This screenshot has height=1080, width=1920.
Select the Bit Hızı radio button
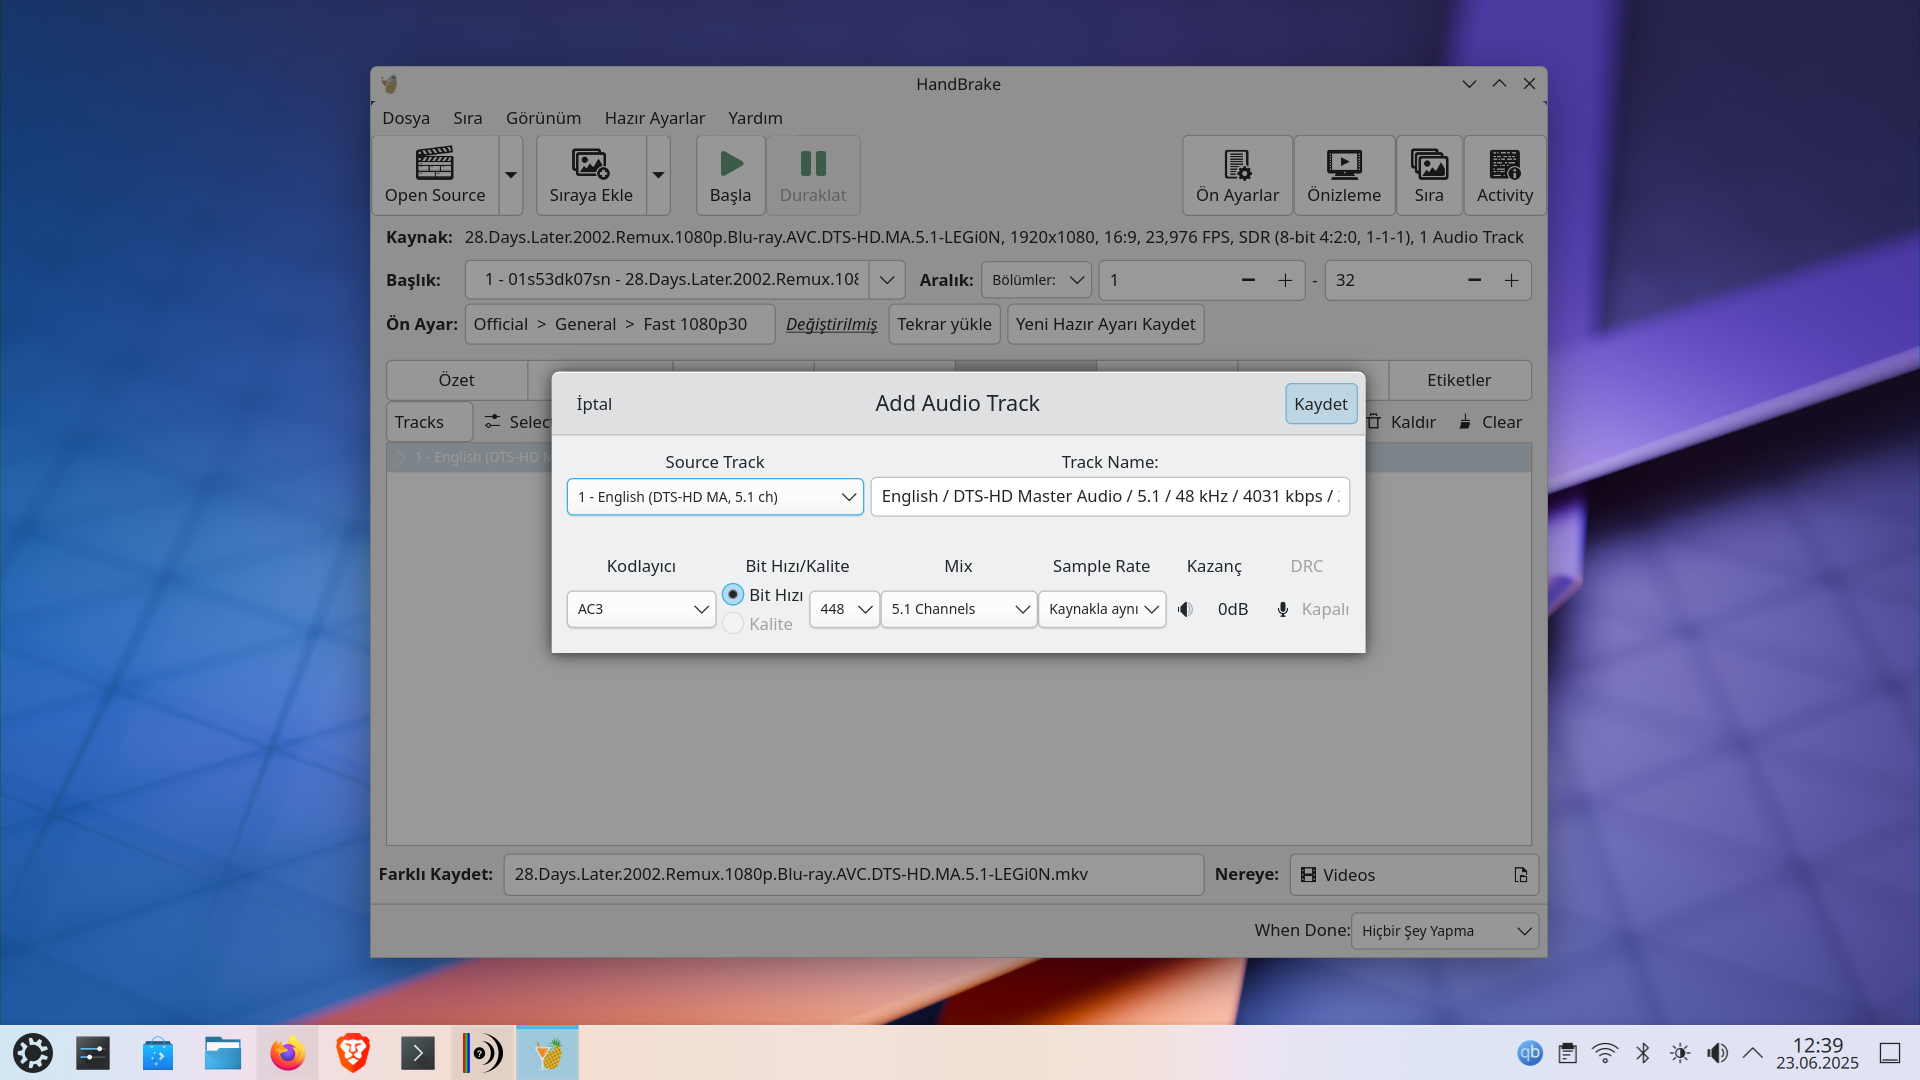tap(733, 595)
